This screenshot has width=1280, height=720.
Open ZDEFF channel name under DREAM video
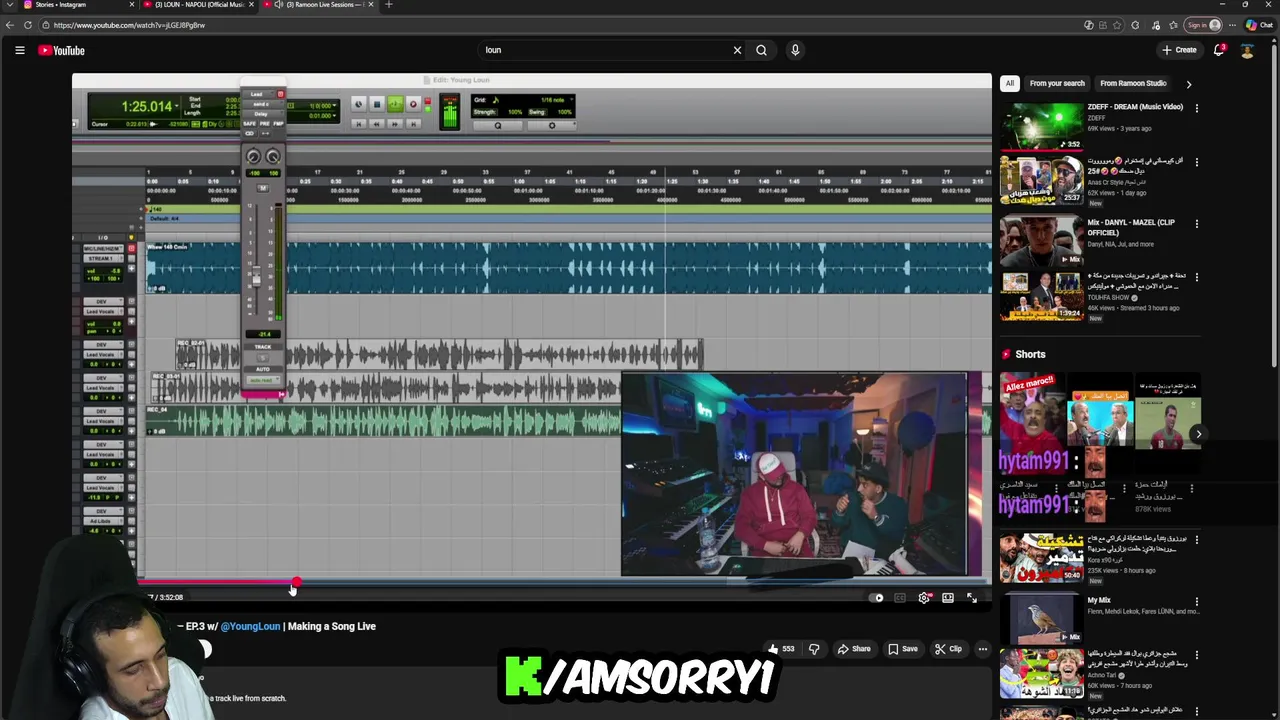(x=1096, y=118)
